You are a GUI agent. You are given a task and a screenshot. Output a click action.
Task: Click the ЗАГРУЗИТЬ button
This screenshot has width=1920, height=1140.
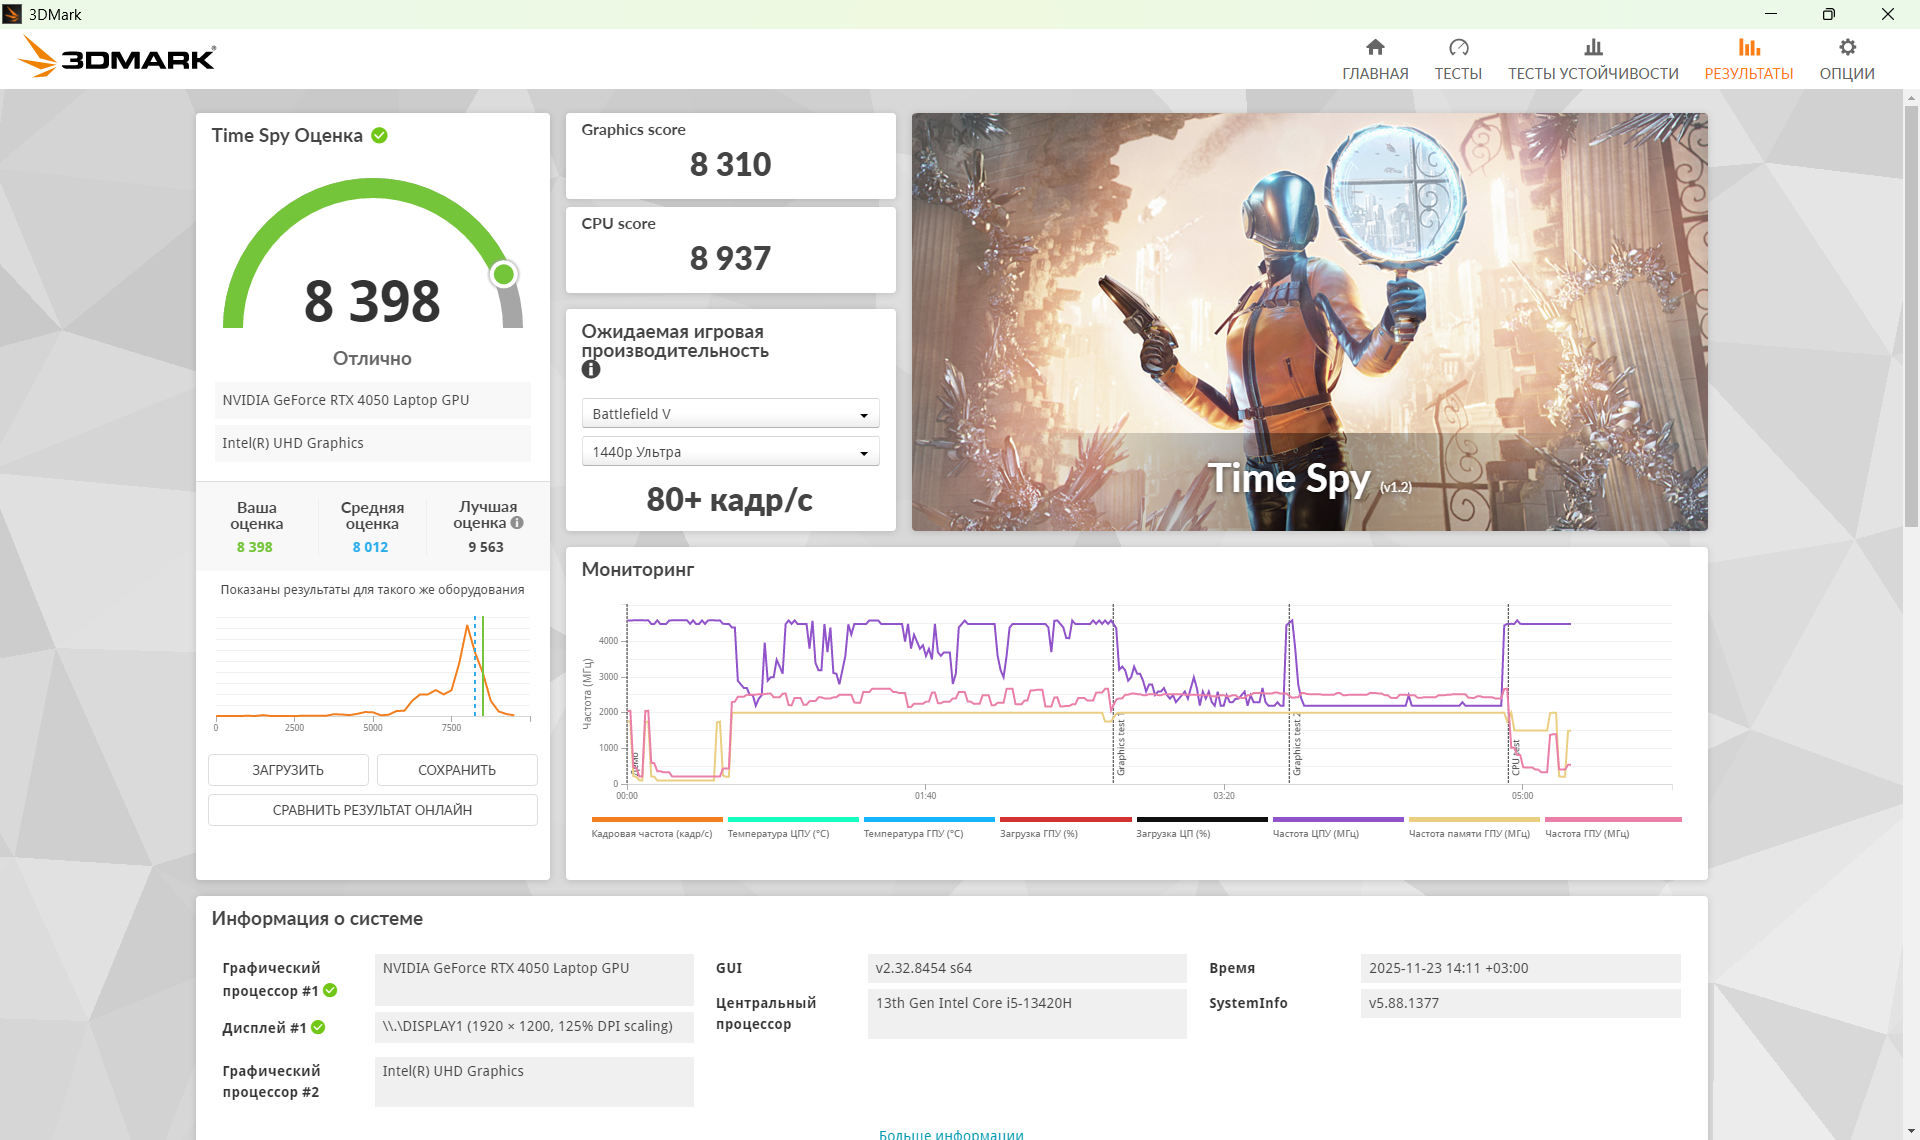pyautogui.click(x=288, y=770)
